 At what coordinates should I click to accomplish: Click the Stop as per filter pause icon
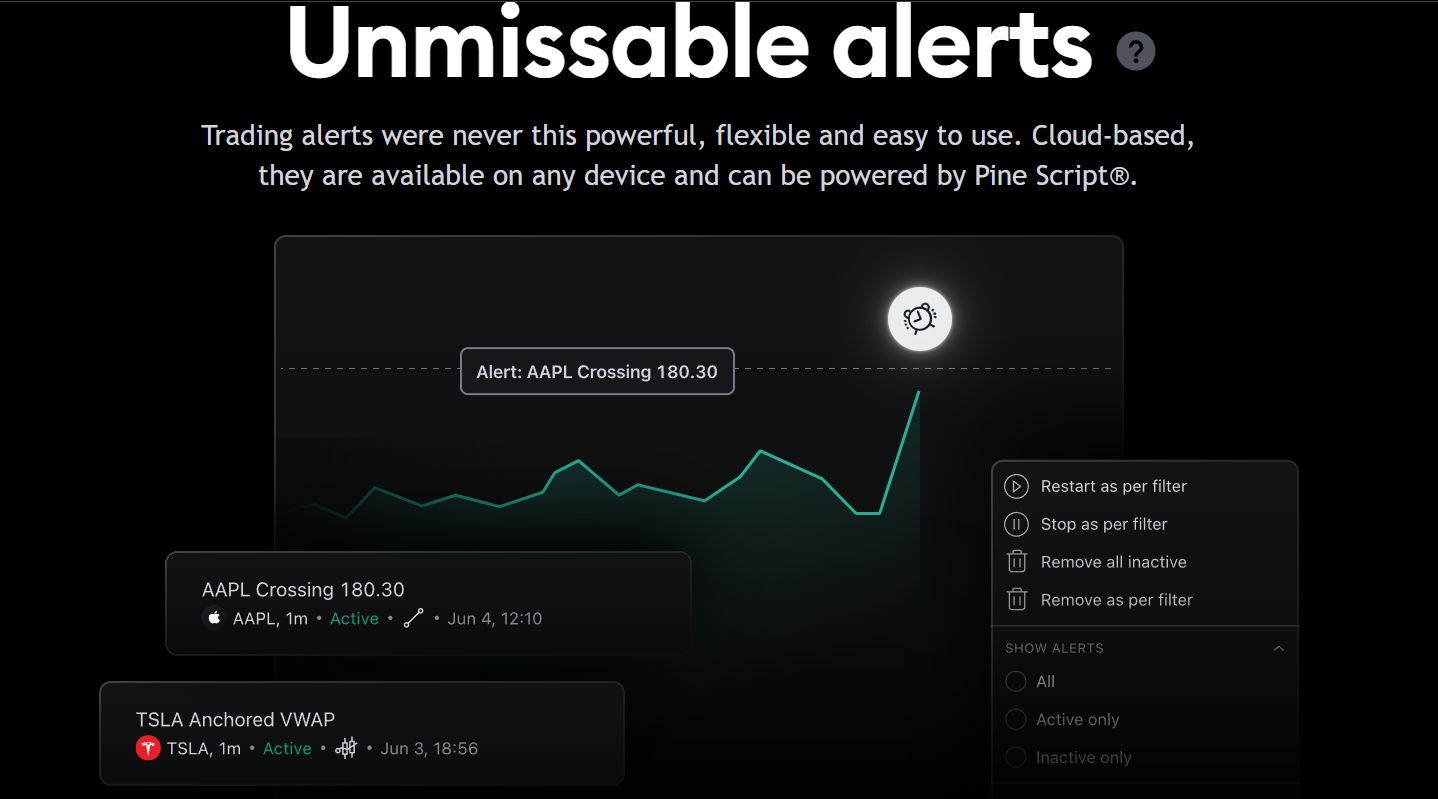coord(1016,525)
